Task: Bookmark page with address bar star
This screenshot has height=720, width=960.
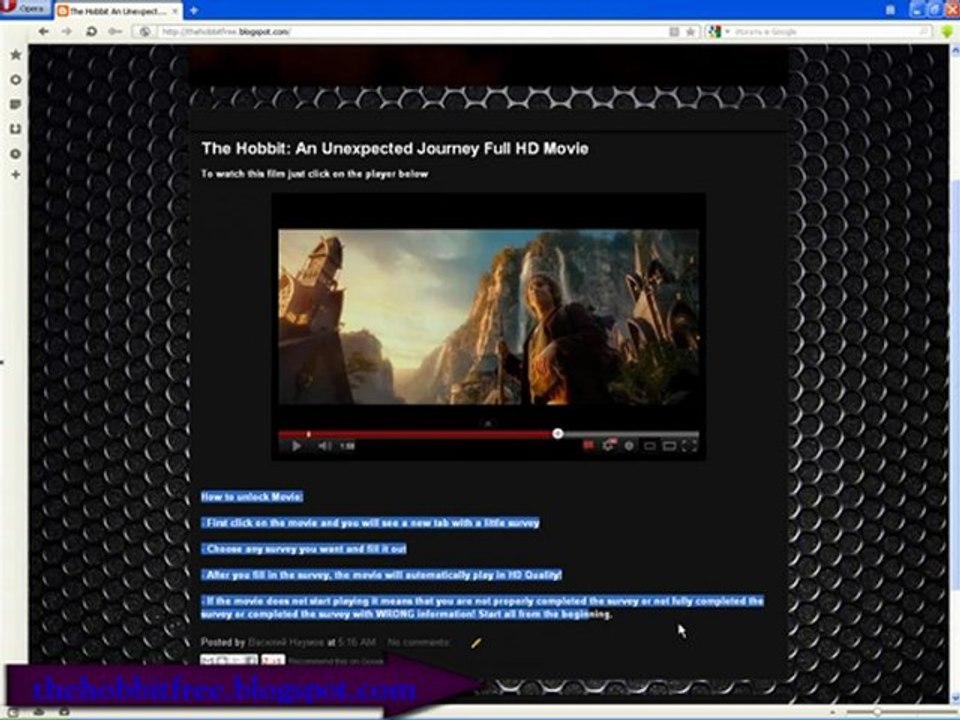Action: tap(690, 32)
